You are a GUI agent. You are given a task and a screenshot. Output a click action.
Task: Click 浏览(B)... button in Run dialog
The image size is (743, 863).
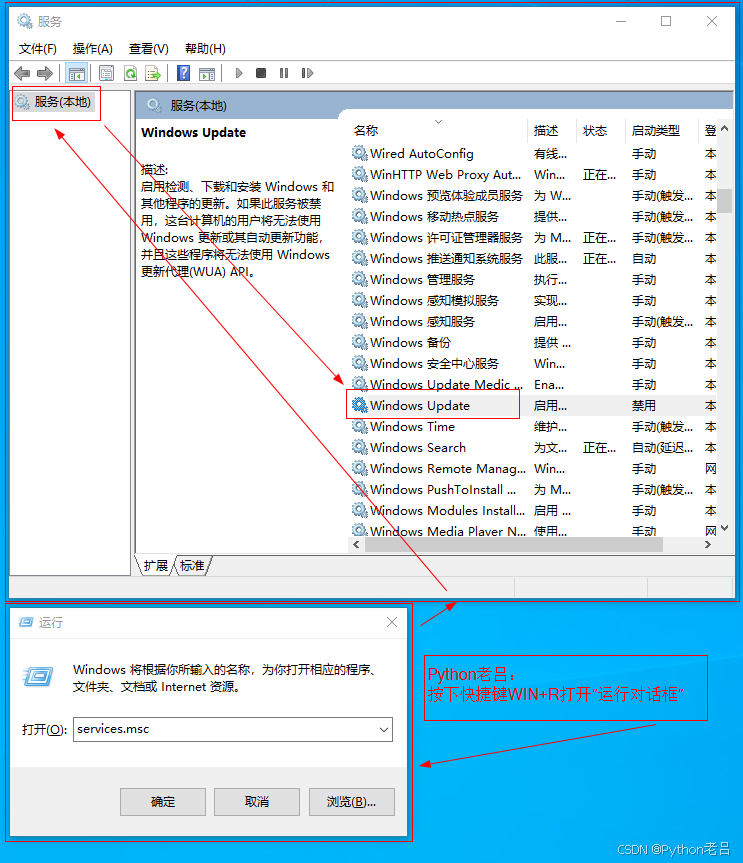click(x=352, y=802)
